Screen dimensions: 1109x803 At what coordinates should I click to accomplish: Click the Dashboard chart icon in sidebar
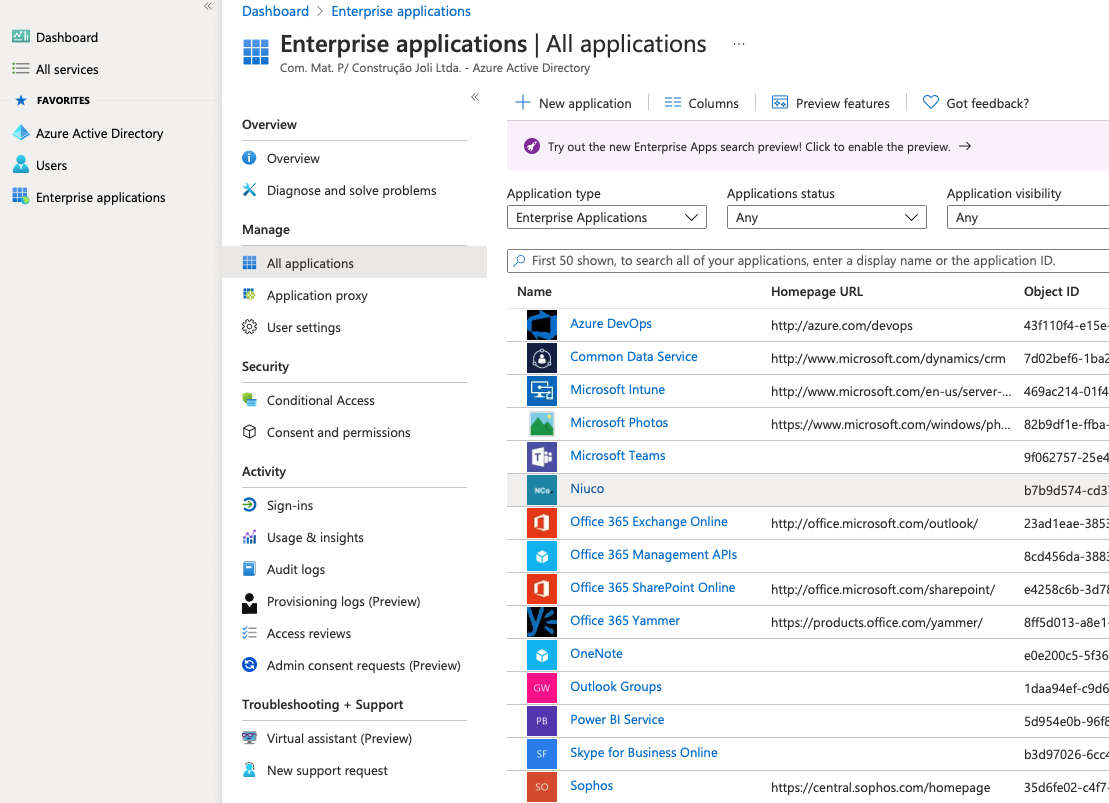point(21,37)
